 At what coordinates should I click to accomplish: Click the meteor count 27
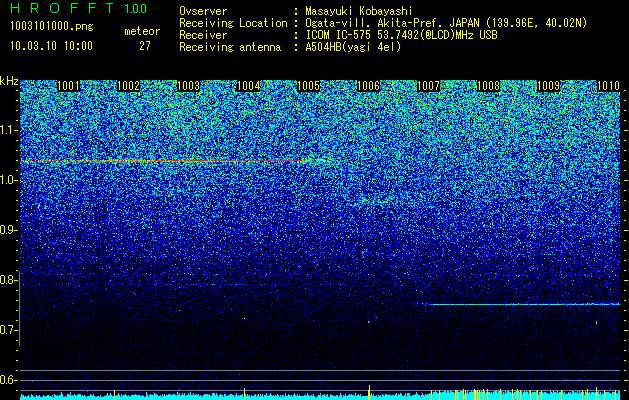(144, 46)
